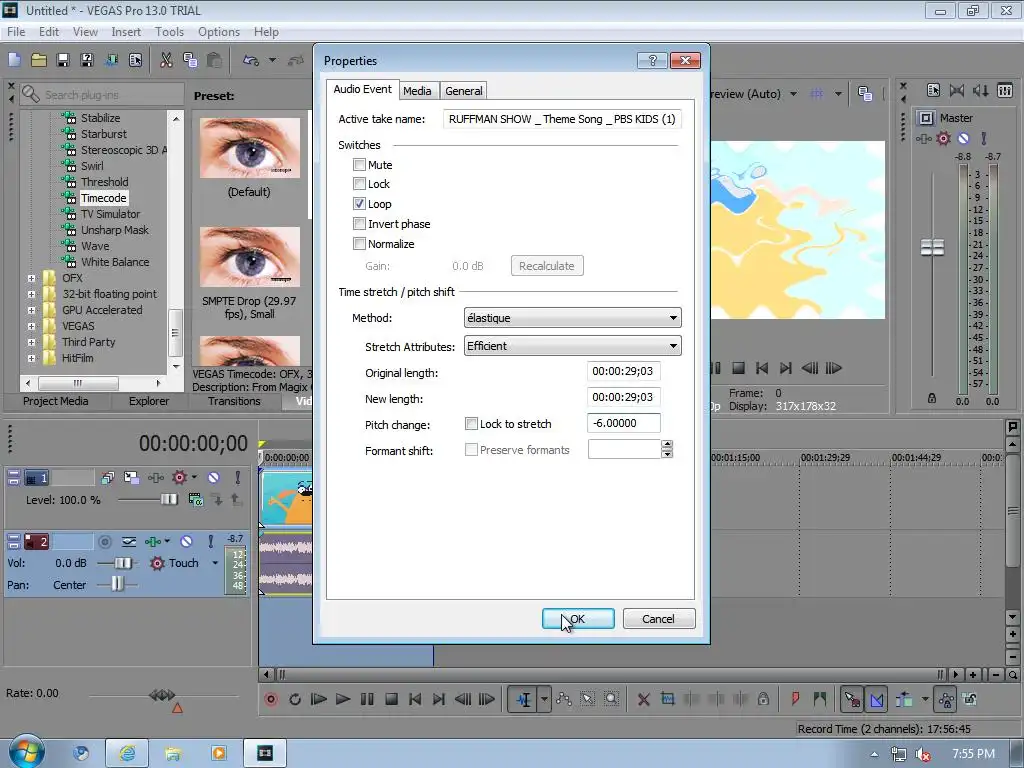Screen dimensions: 1024x768
Task: Click the Cut scissors icon
Action: (166, 60)
